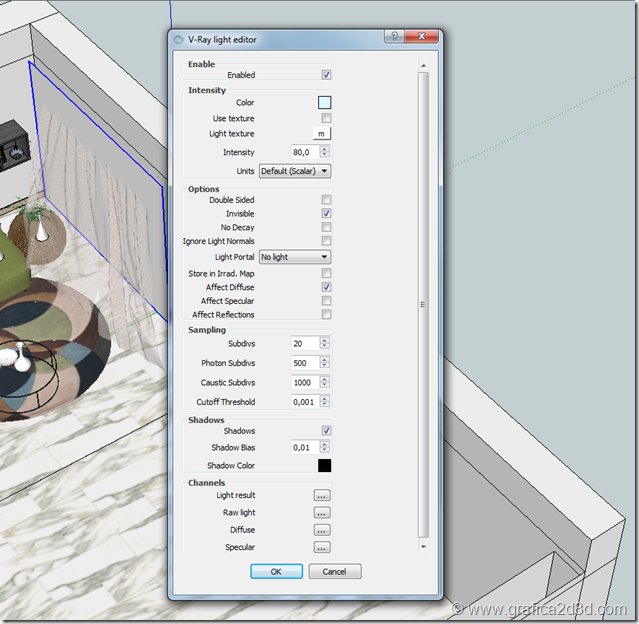Toggle the Invisible option checkbox

pos(326,214)
